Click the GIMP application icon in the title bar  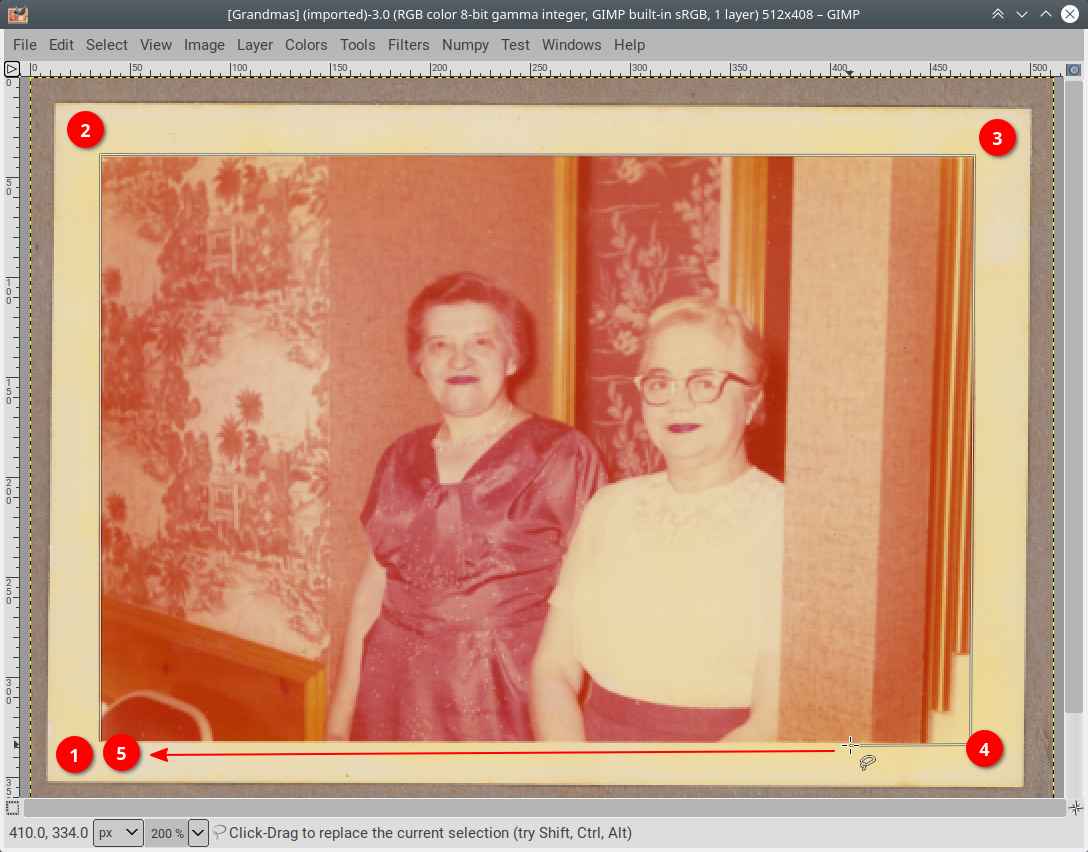(x=17, y=14)
